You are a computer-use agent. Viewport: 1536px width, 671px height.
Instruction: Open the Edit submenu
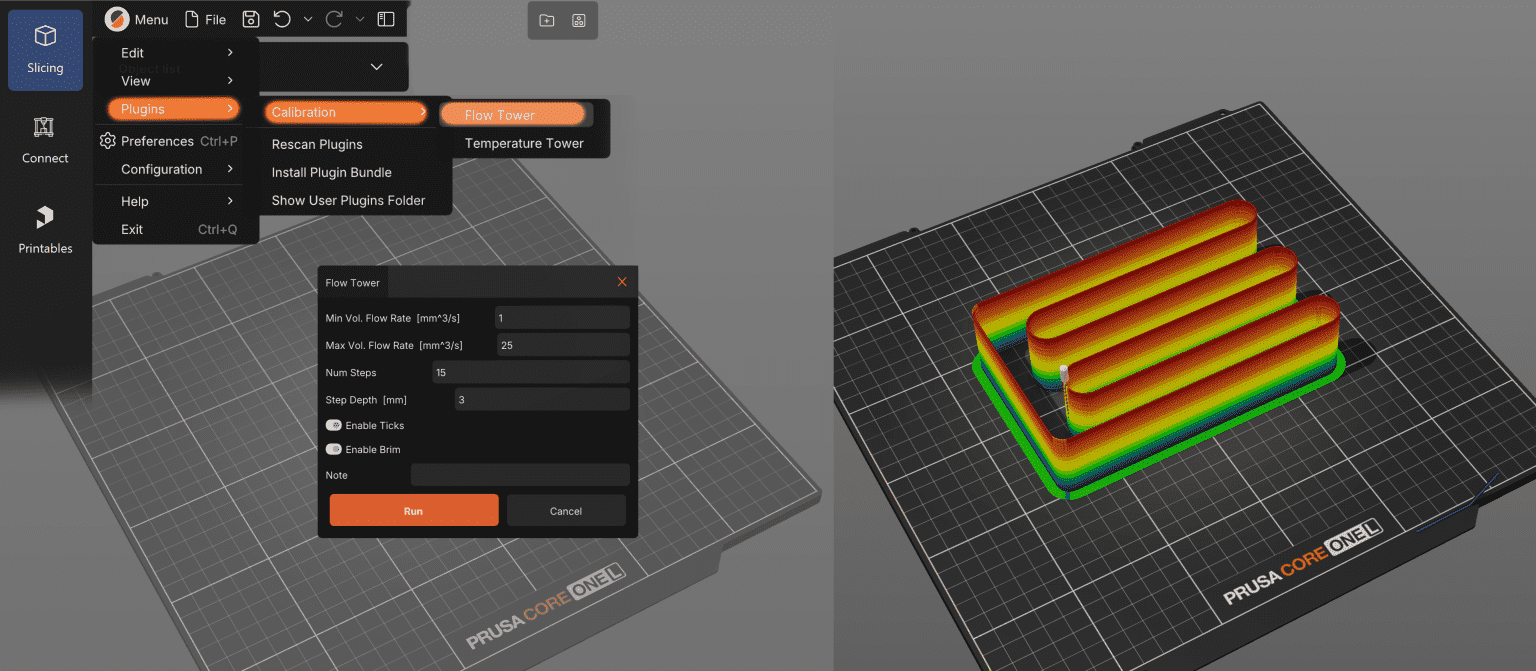pos(176,53)
